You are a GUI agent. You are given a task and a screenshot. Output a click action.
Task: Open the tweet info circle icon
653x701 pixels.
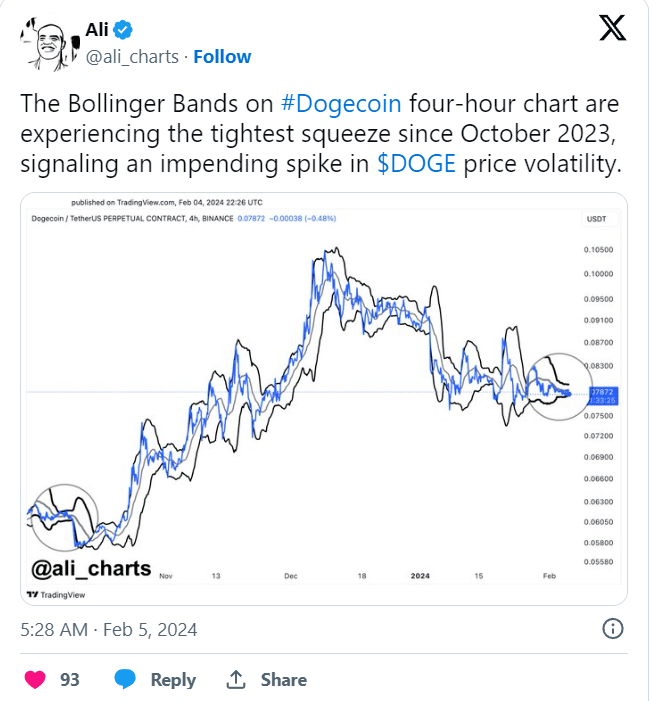pyautogui.click(x=612, y=629)
